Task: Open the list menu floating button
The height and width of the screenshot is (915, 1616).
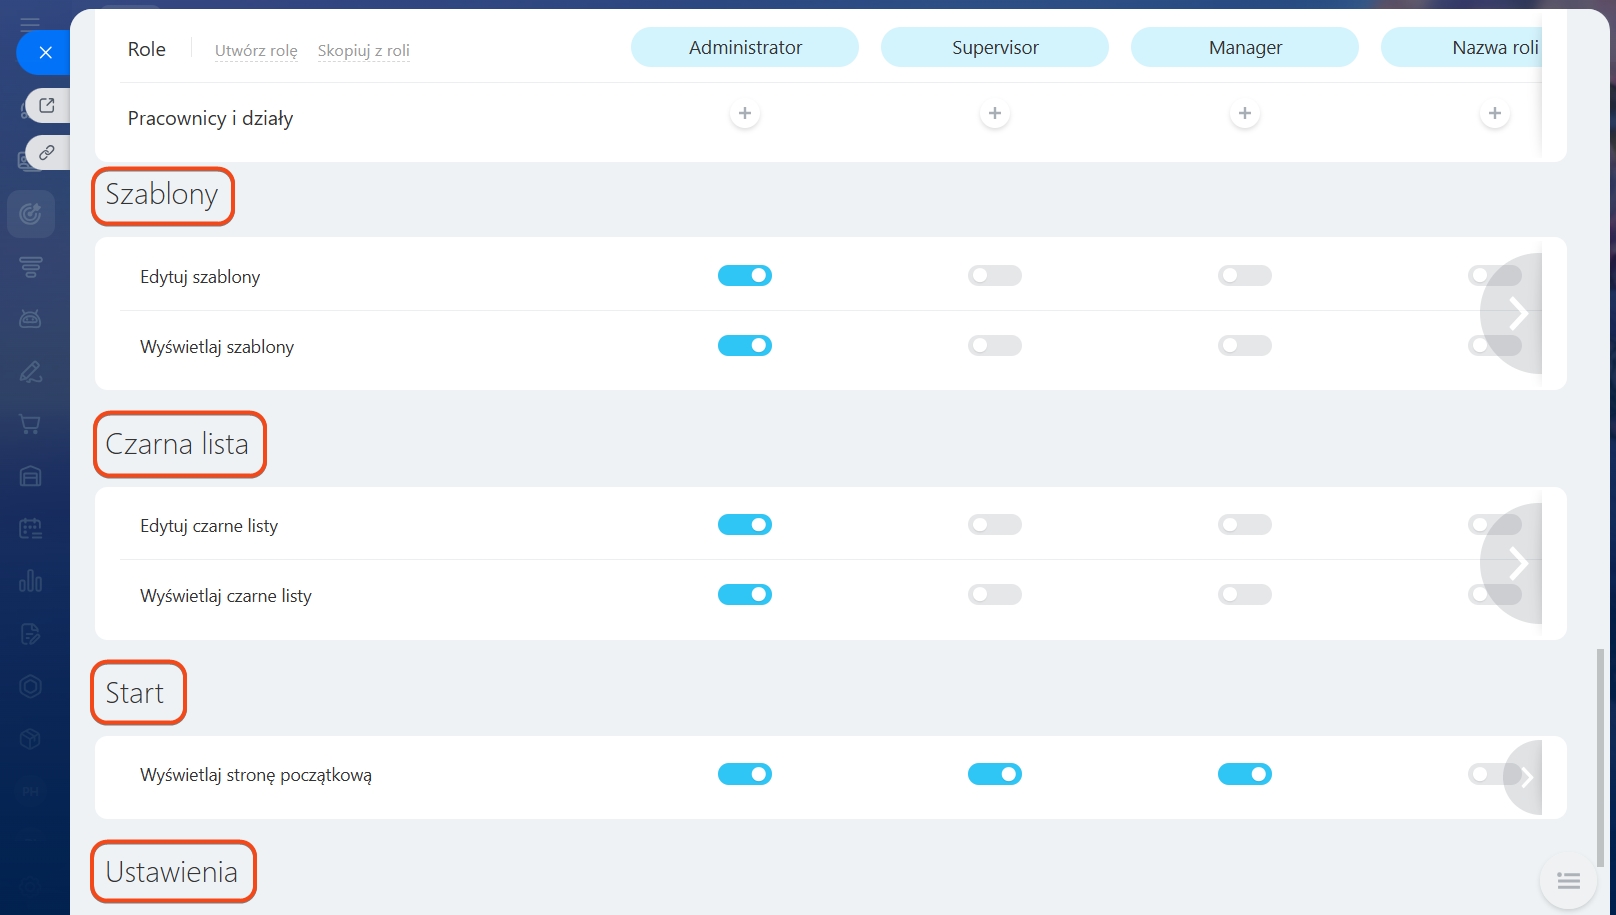Action: [x=1568, y=881]
